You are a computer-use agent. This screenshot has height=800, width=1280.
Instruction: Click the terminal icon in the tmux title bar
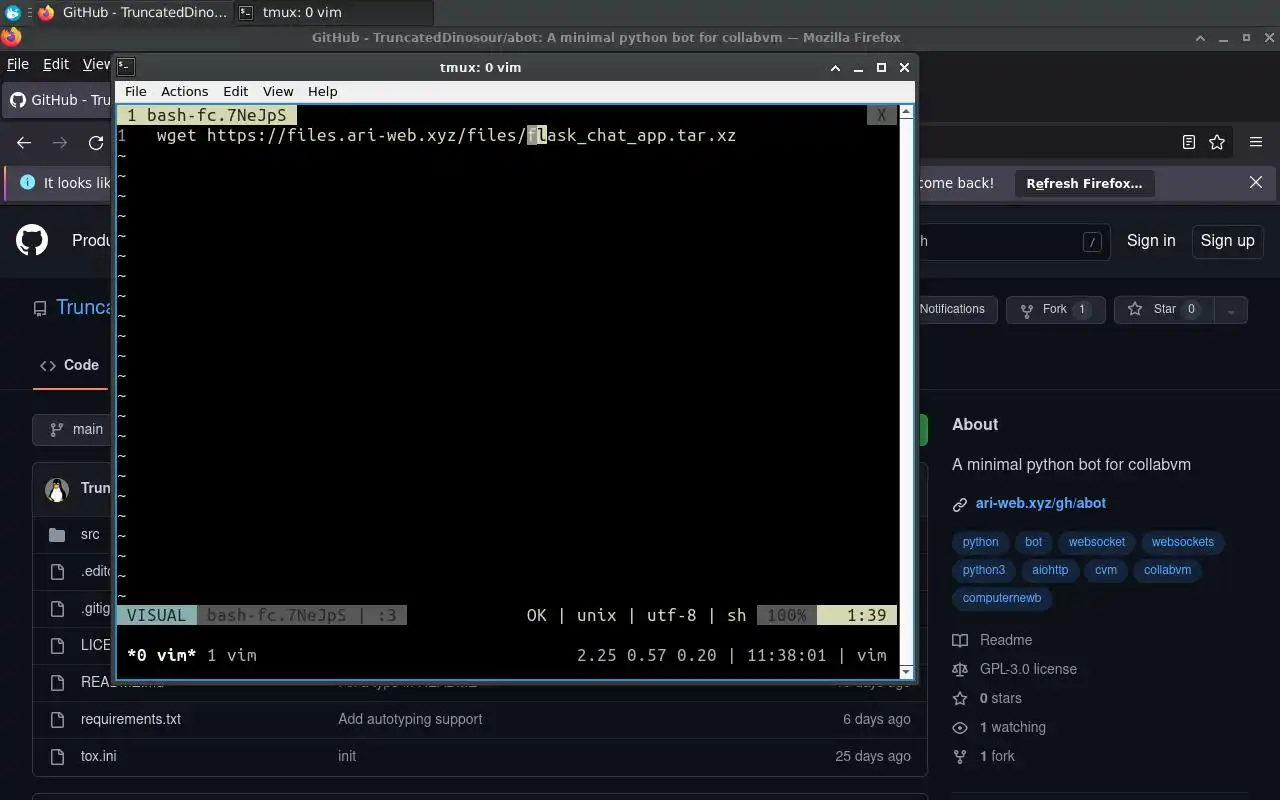[125, 67]
